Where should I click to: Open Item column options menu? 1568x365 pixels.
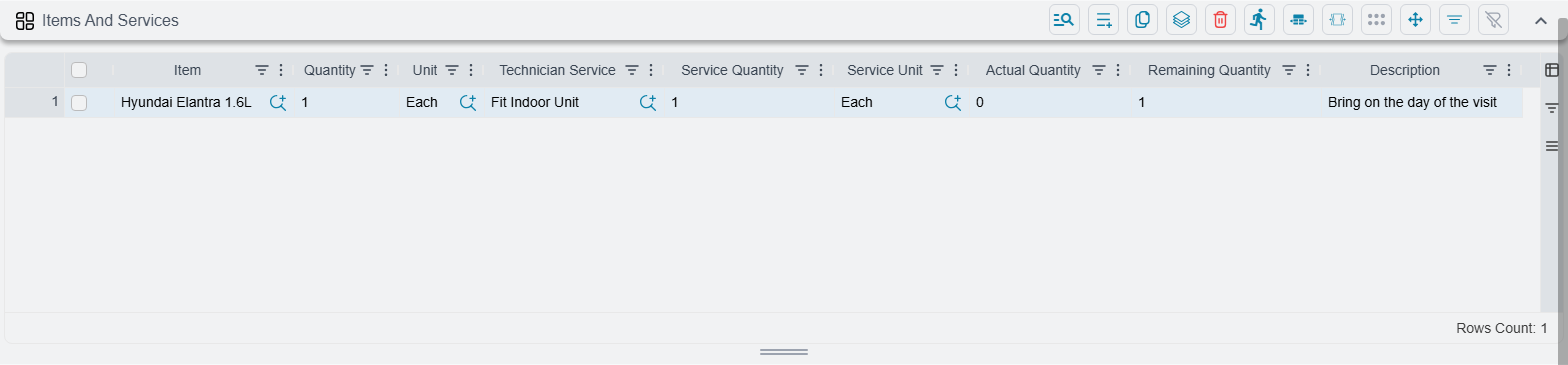click(x=281, y=70)
